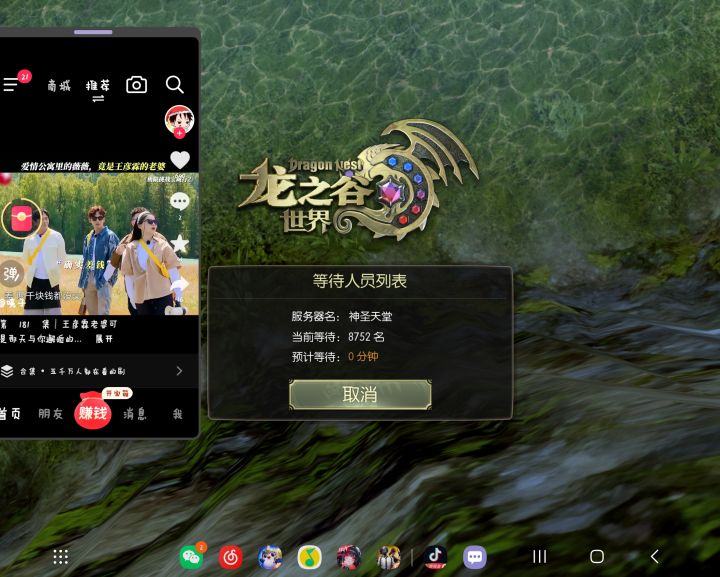Go to the 首页 bottom tab
The width and height of the screenshot is (720, 577).
pyautogui.click(x=10, y=414)
